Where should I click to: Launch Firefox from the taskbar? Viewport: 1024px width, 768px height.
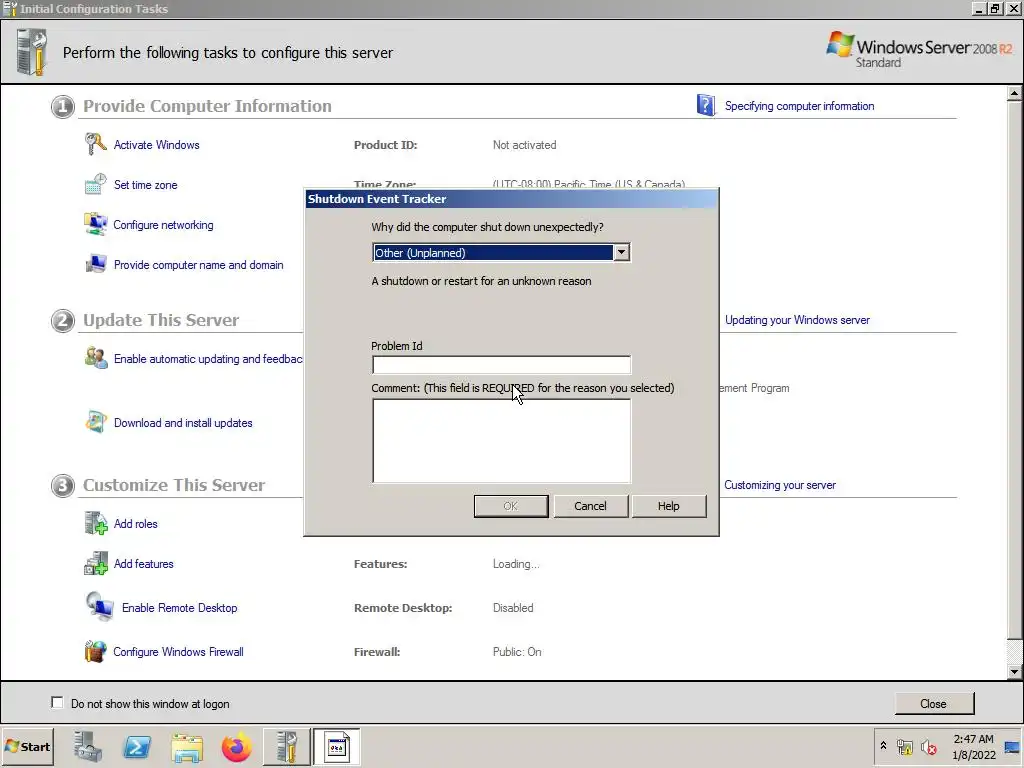(x=236, y=747)
